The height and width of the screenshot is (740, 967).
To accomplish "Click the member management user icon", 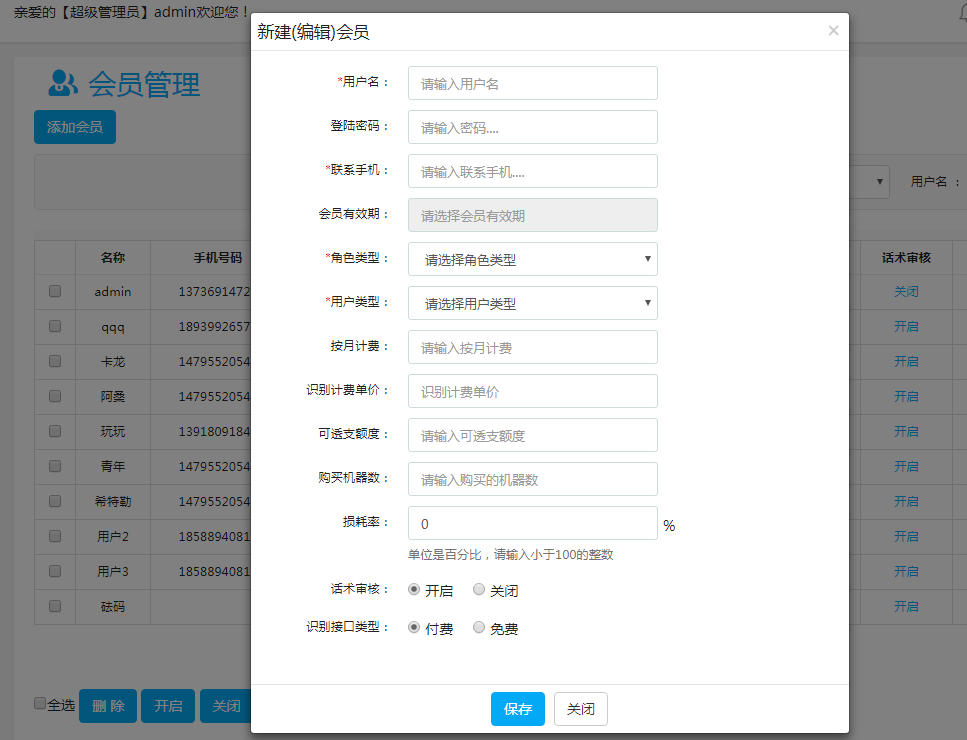I will click(x=63, y=83).
